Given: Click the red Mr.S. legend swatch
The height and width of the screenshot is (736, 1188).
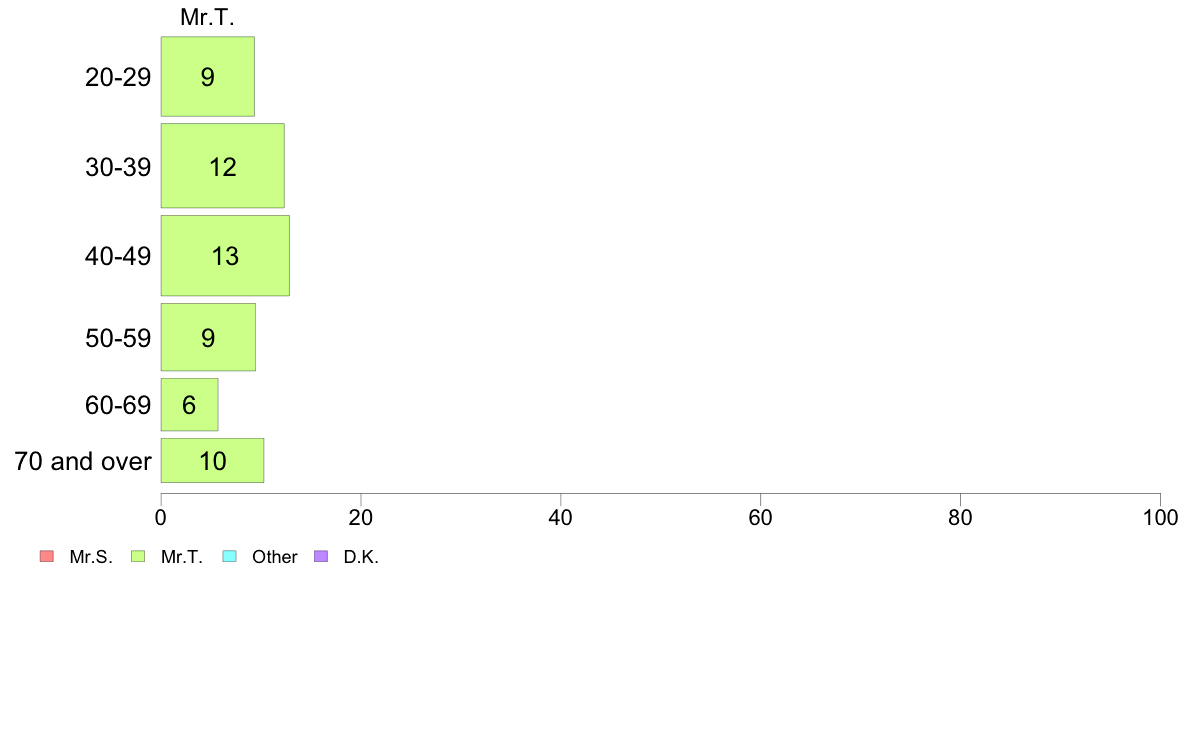Looking at the screenshot, I should (47, 556).
